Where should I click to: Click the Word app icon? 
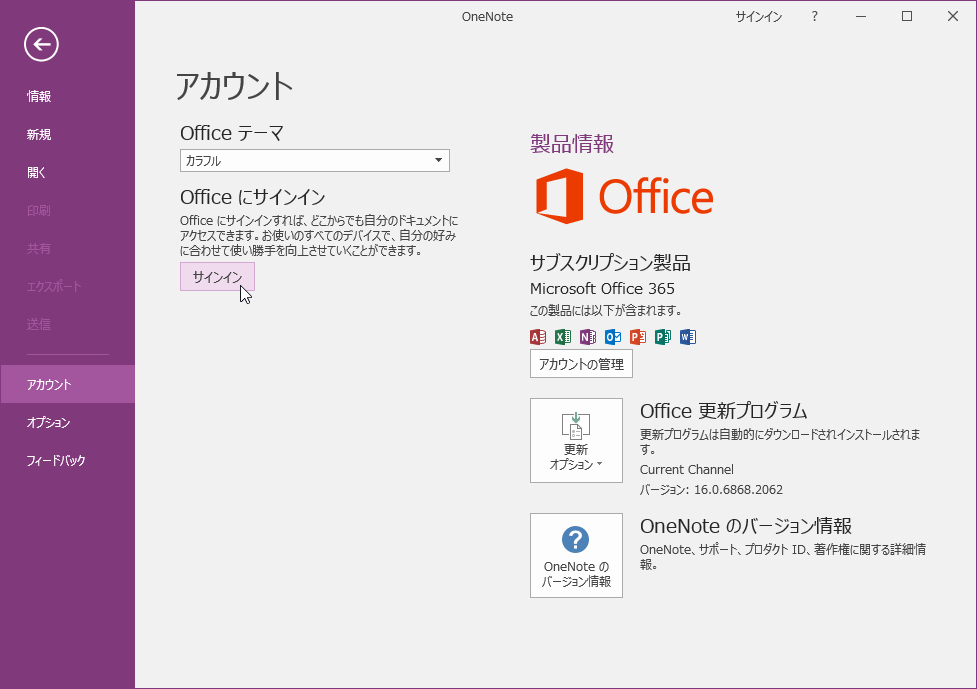pos(687,337)
